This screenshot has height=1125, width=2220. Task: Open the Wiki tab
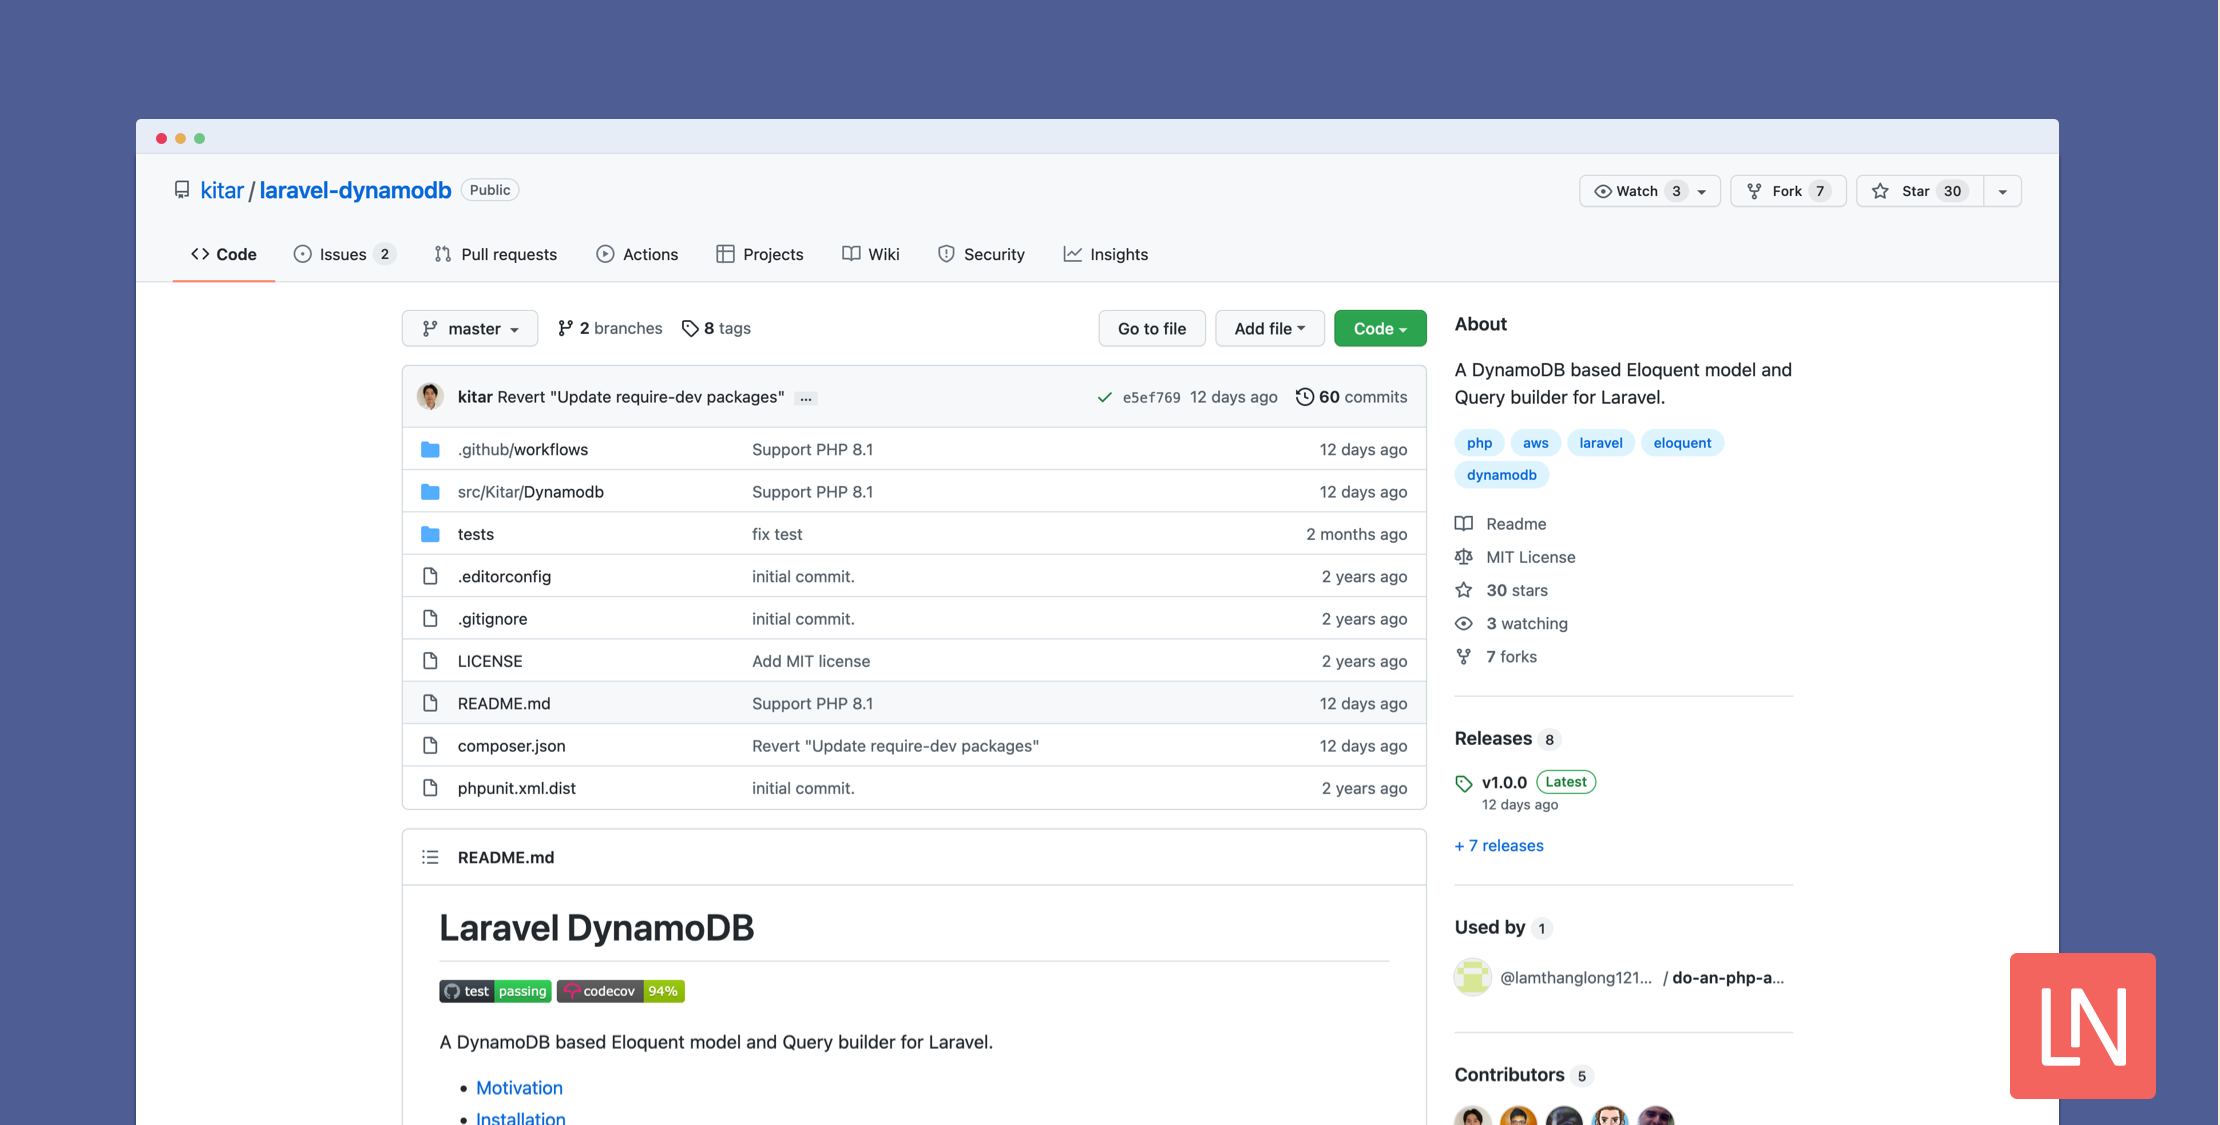click(871, 254)
